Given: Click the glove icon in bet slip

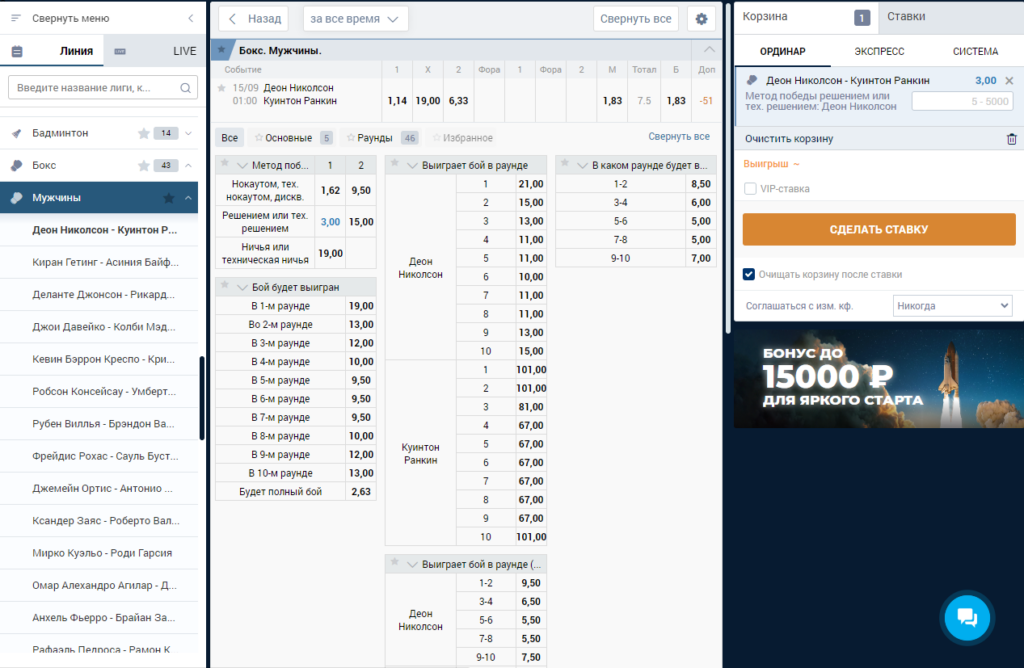Looking at the screenshot, I should (x=752, y=80).
